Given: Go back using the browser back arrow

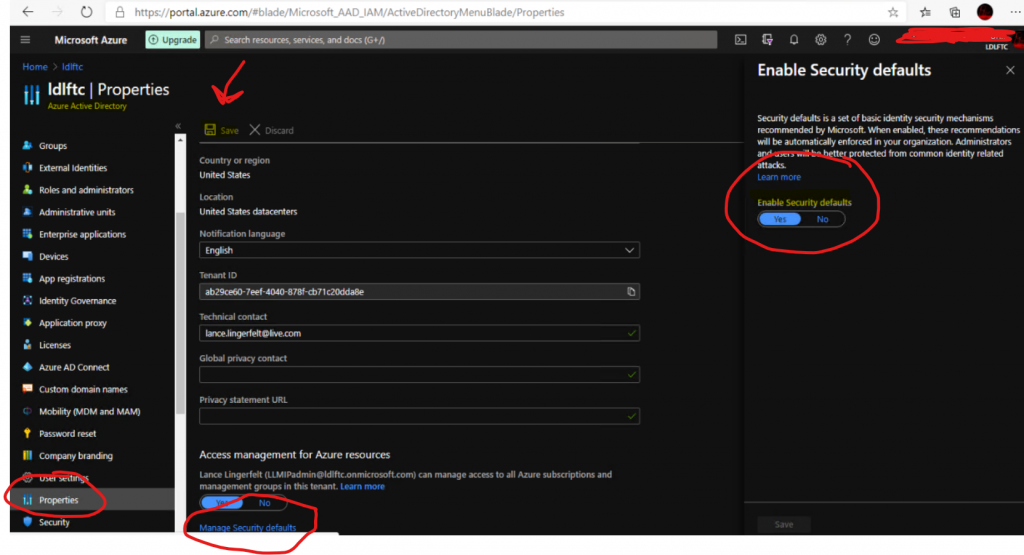Looking at the screenshot, I should coord(27,12).
